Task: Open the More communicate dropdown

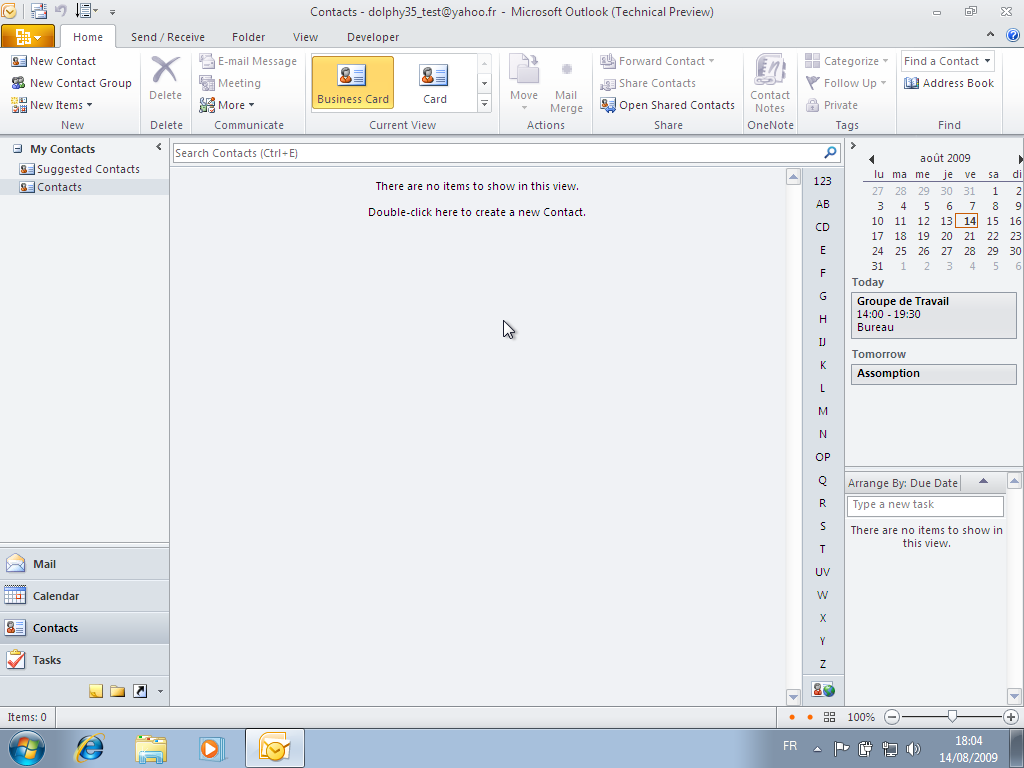Action: click(227, 105)
